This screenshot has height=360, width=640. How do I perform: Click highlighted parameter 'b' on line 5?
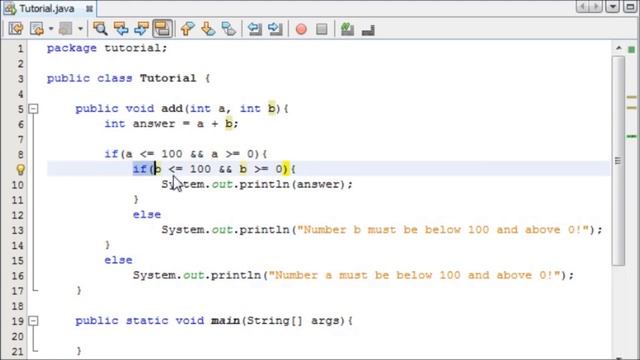(x=271, y=109)
